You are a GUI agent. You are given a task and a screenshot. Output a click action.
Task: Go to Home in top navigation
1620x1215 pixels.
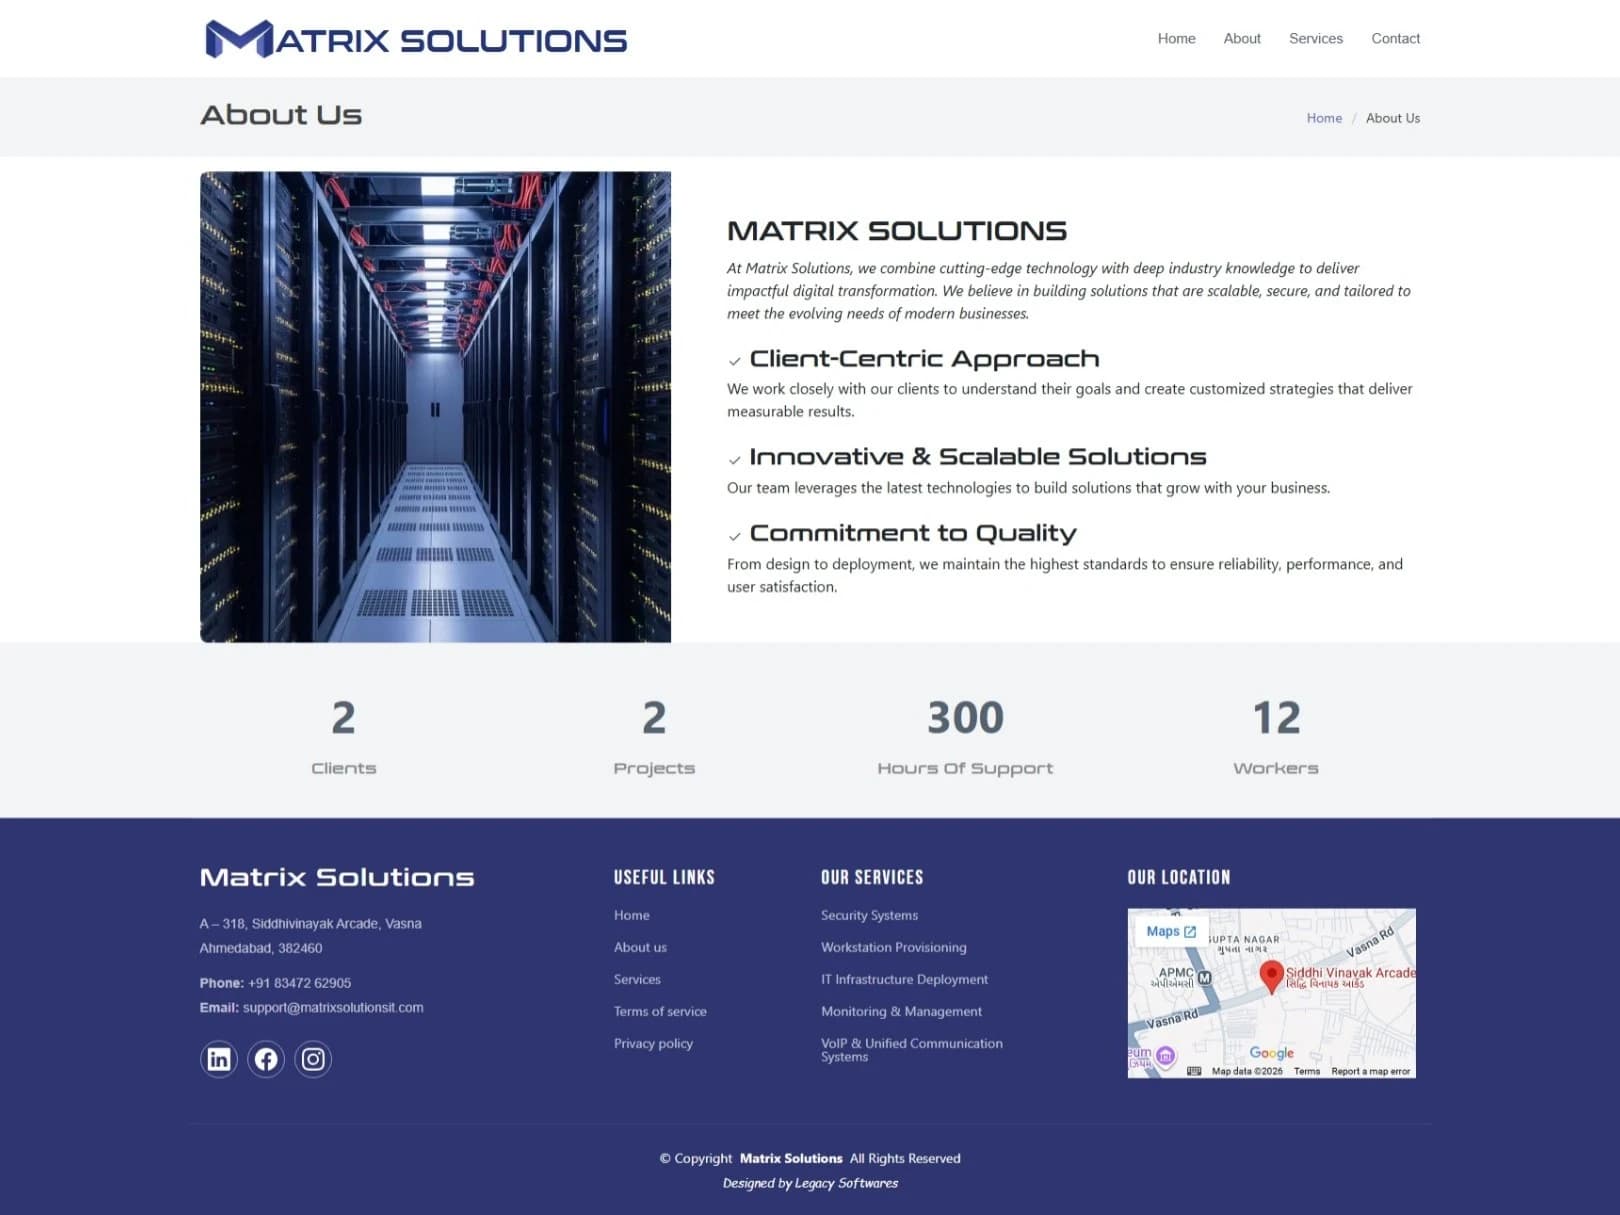pos(1176,38)
